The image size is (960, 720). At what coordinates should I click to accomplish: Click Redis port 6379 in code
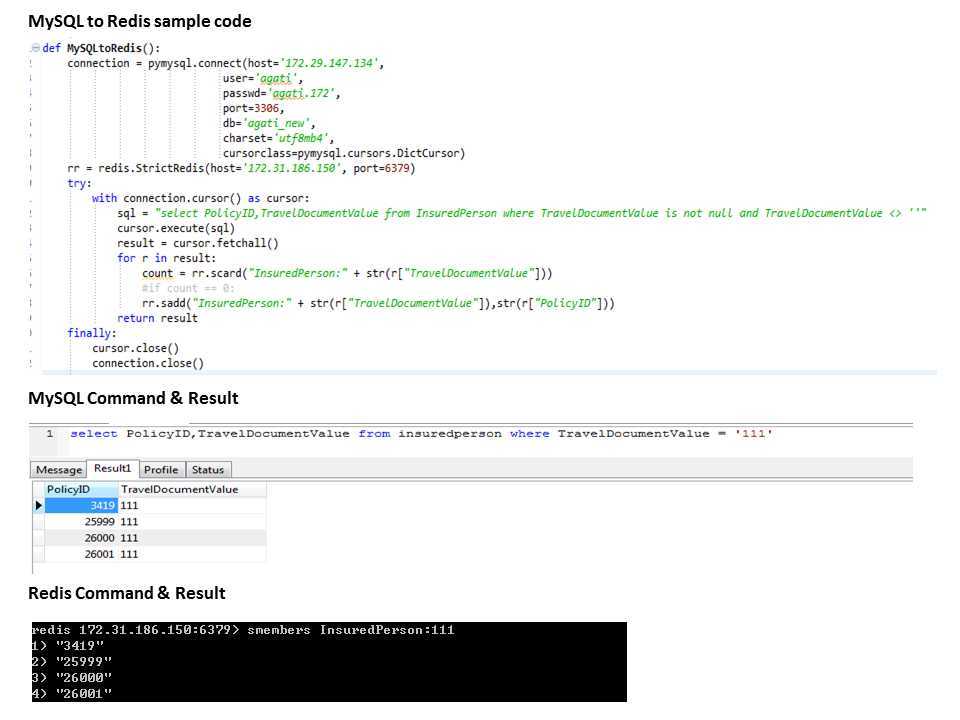pos(397,168)
